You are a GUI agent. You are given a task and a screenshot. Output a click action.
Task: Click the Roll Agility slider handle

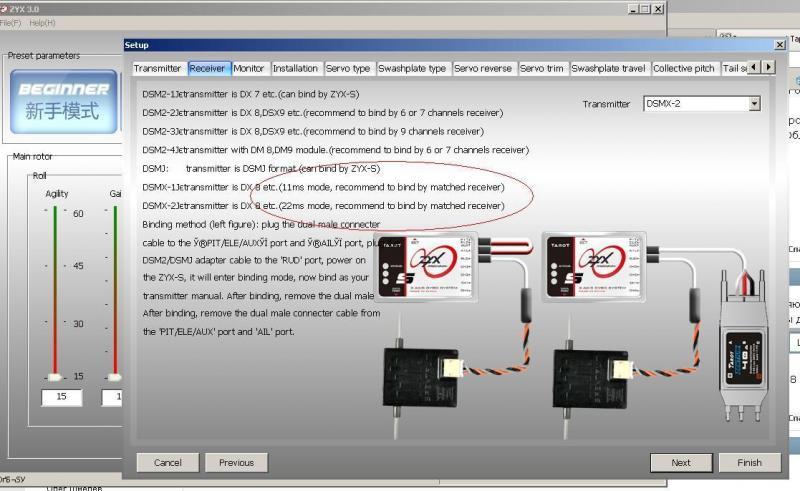[x=56, y=377]
